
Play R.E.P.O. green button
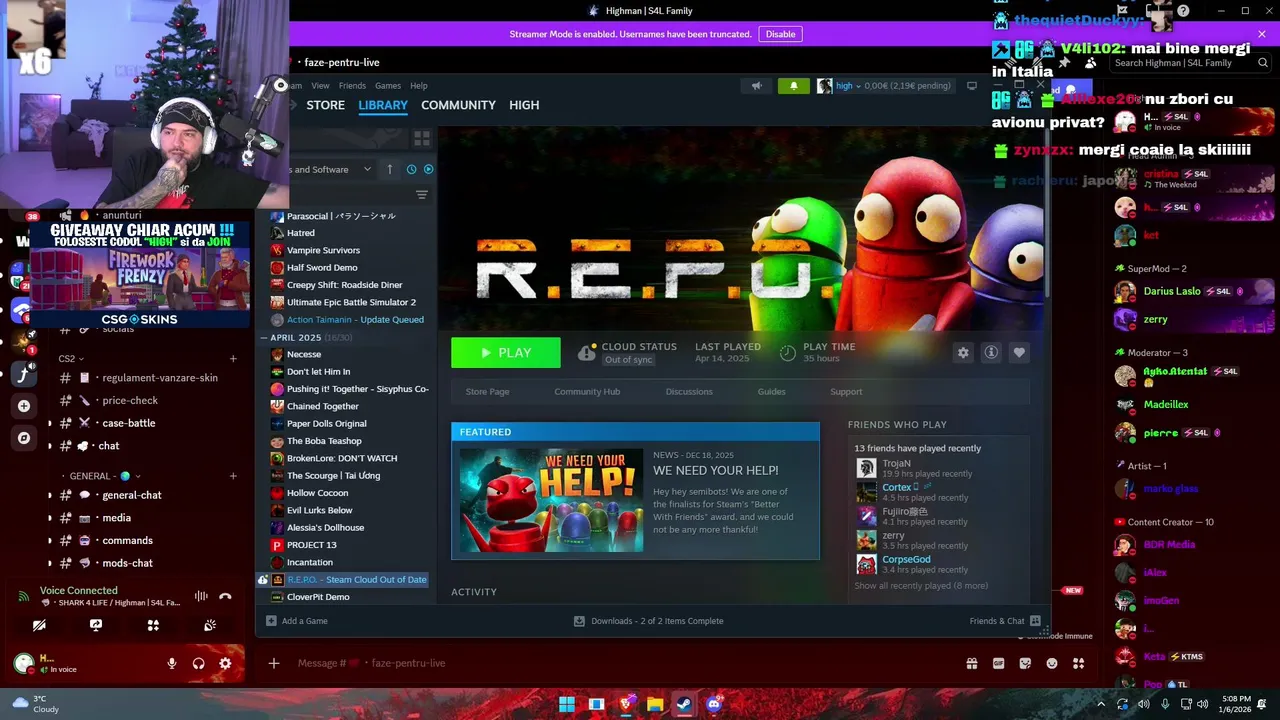click(506, 353)
